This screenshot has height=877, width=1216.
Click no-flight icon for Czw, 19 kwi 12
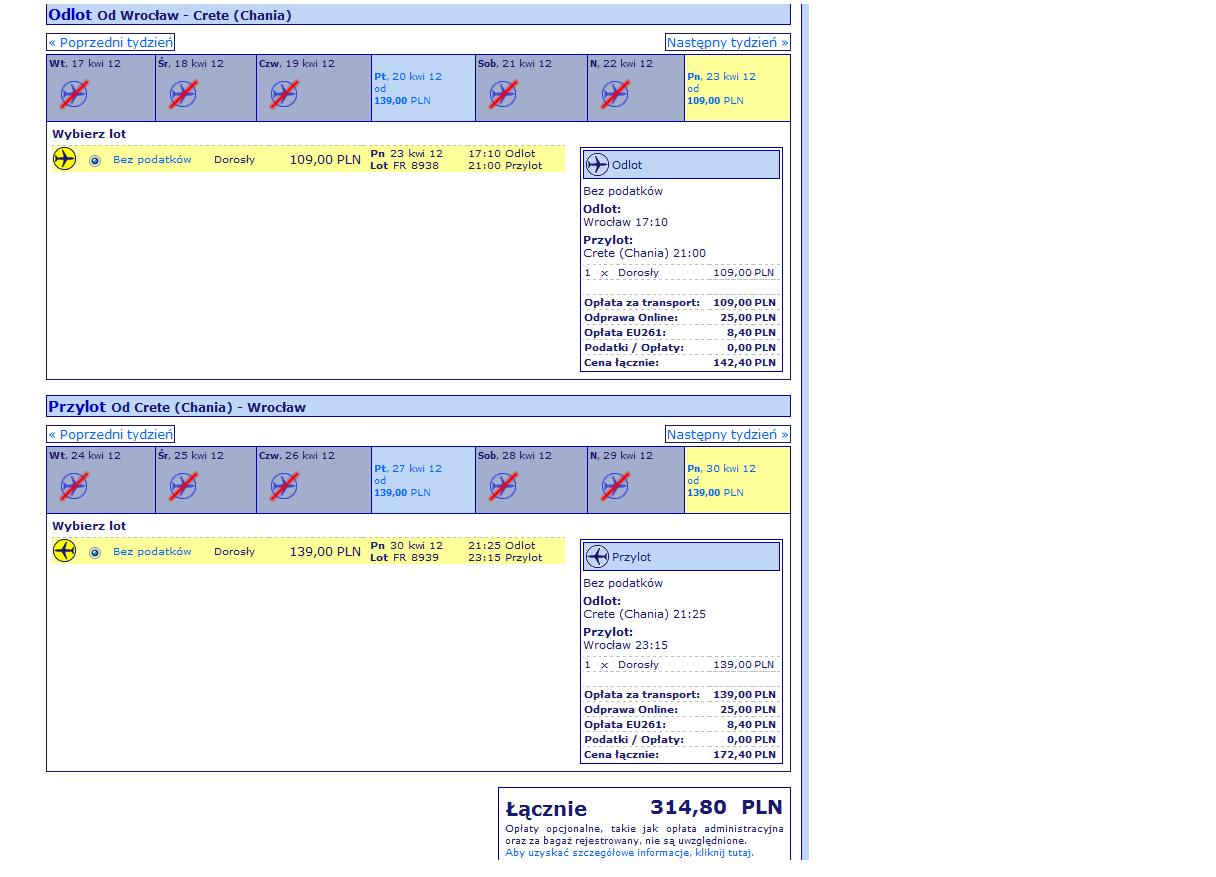(284, 95)
